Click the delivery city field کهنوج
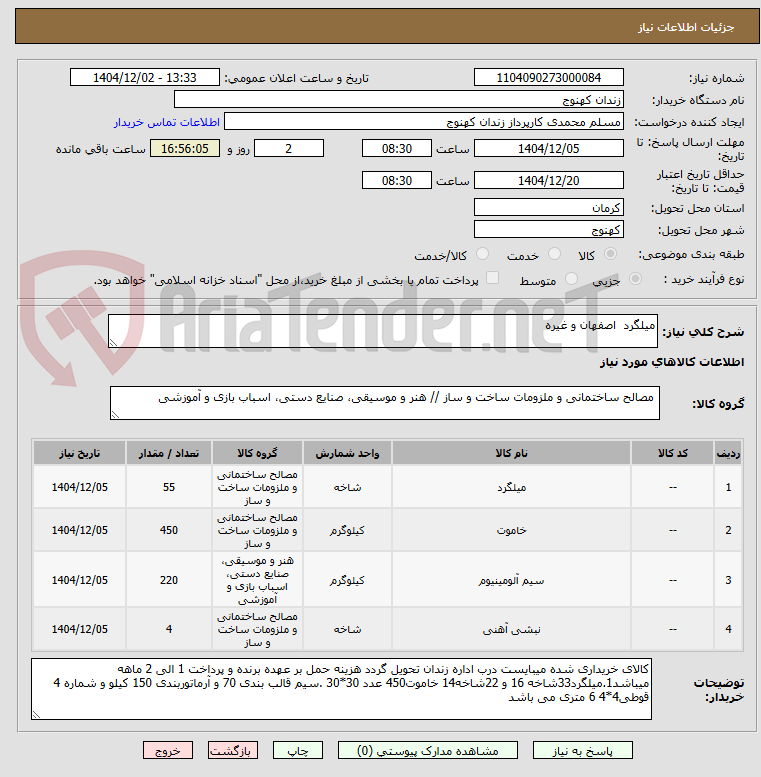761x777 pixels. (548, 229)
